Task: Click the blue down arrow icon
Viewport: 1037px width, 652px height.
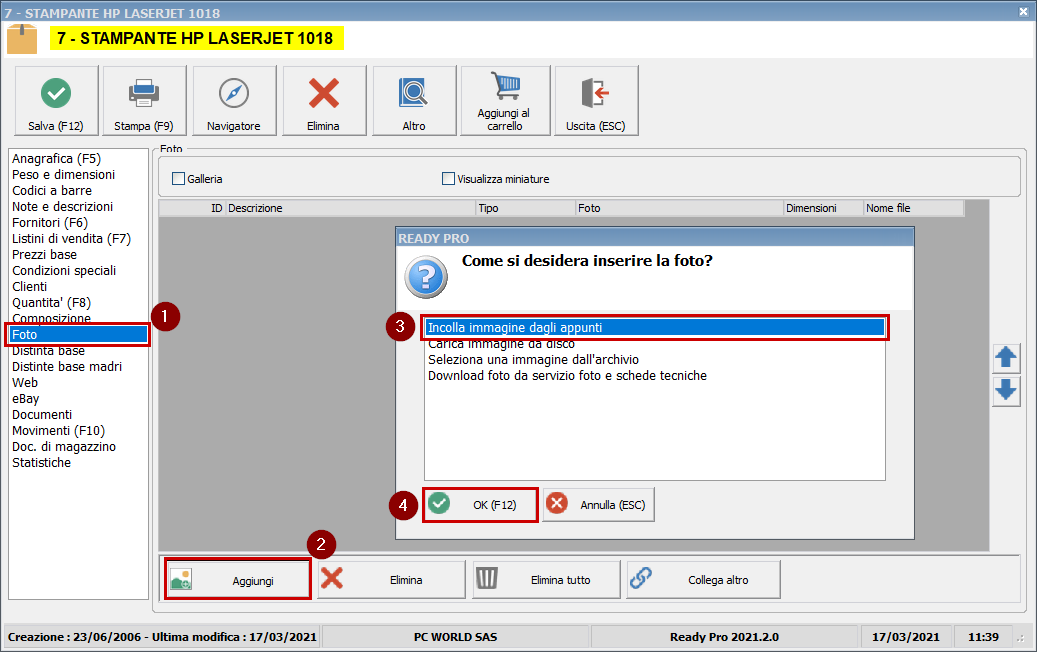Action: click(1006, 390)
